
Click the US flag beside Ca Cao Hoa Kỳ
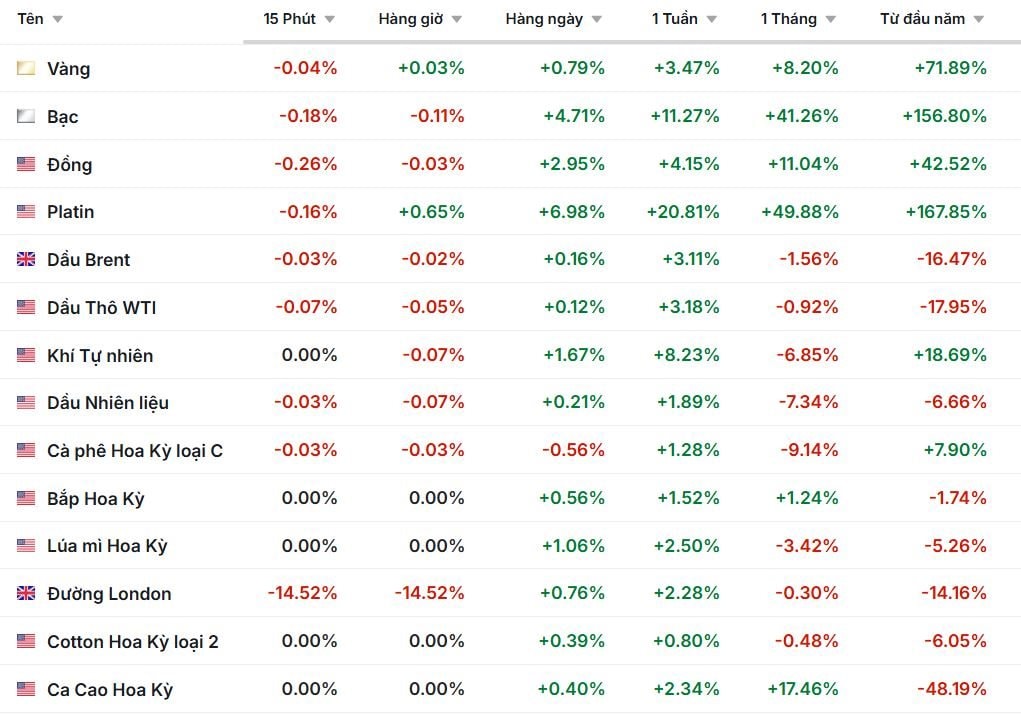(26, 690)
